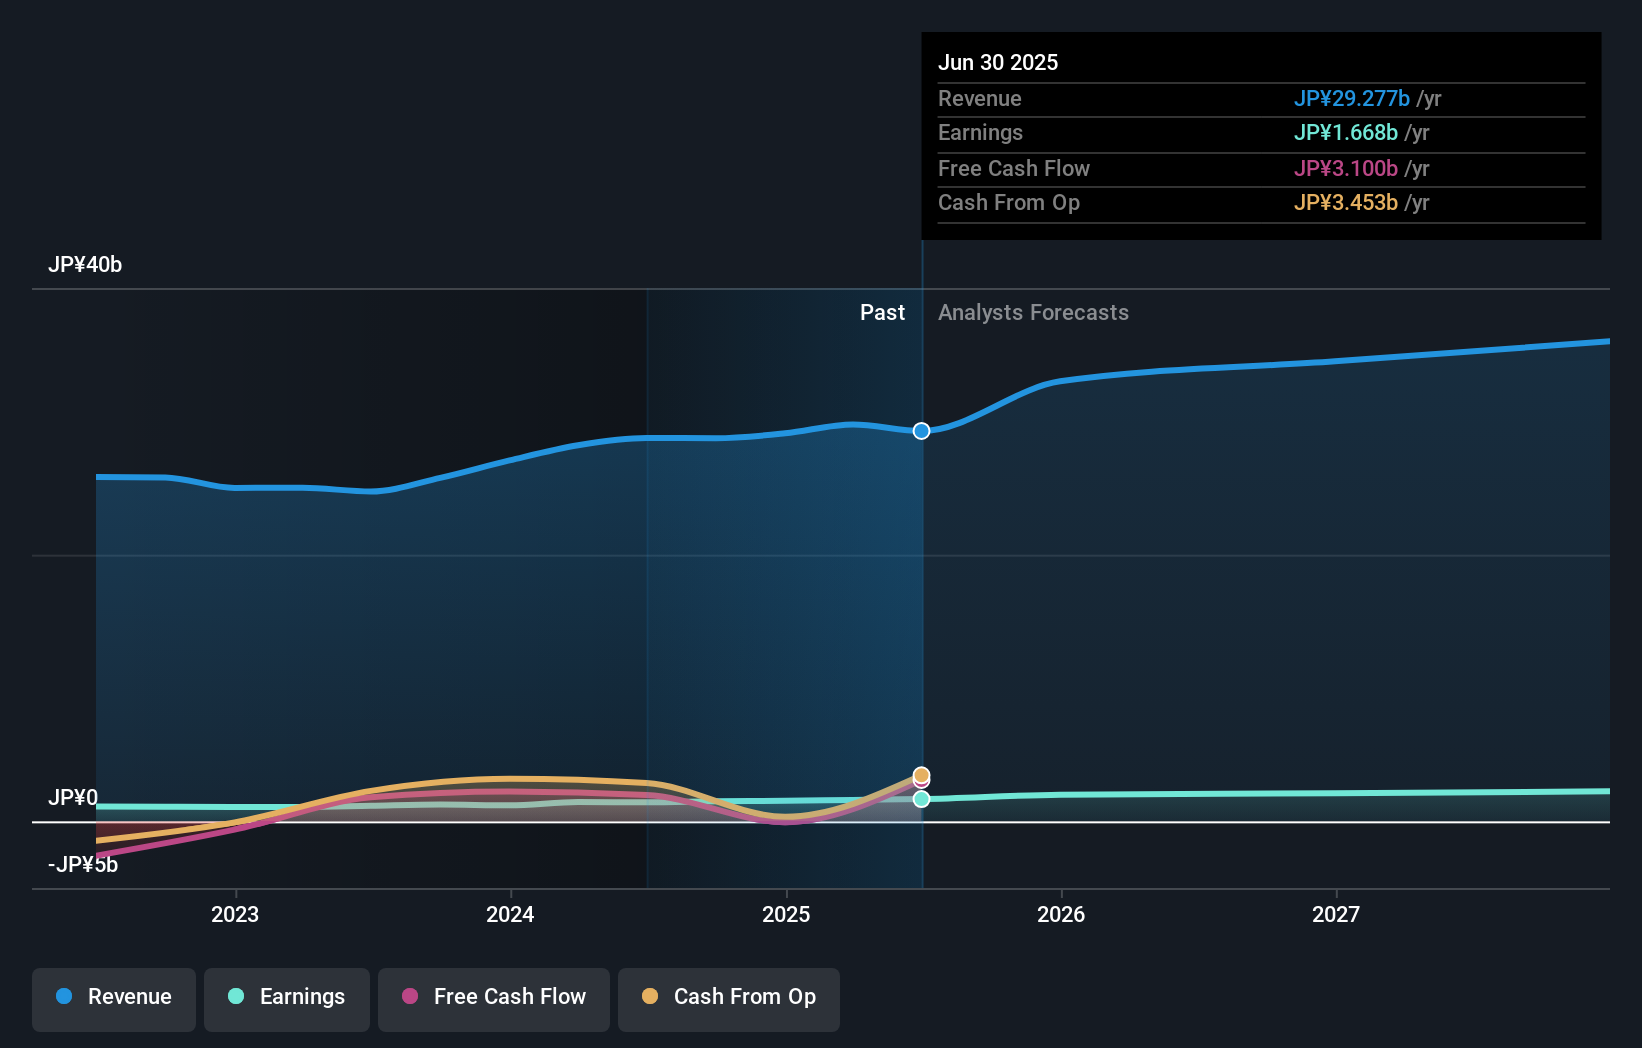
Task: Toggle the Free Cash Flow series visibility
Action: (493, 998)
